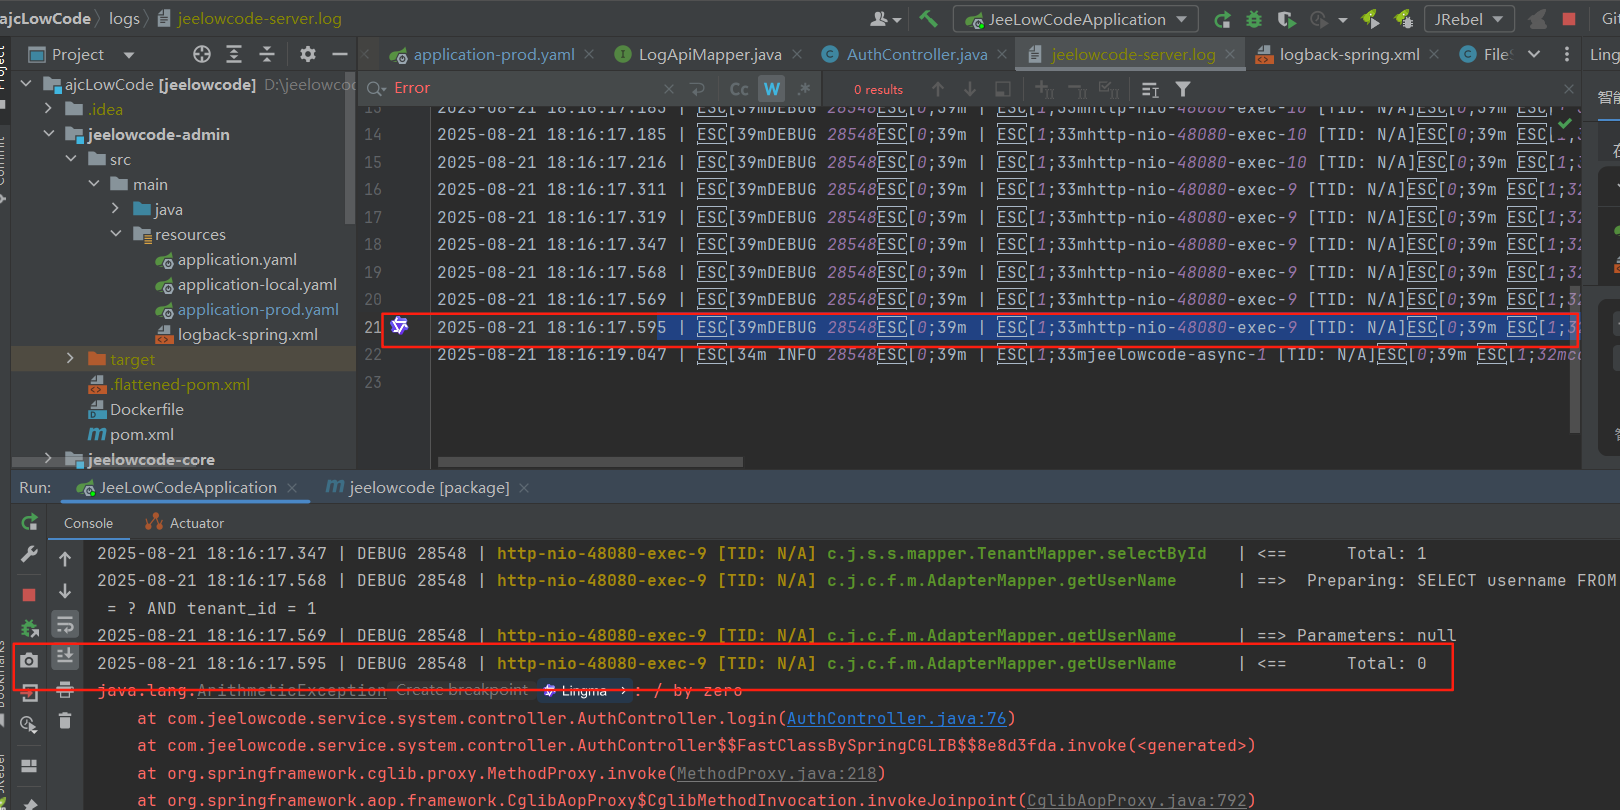Expand All in the Project panel
The height and width of the screenshot is (810, 1620).
coord(234,54)
